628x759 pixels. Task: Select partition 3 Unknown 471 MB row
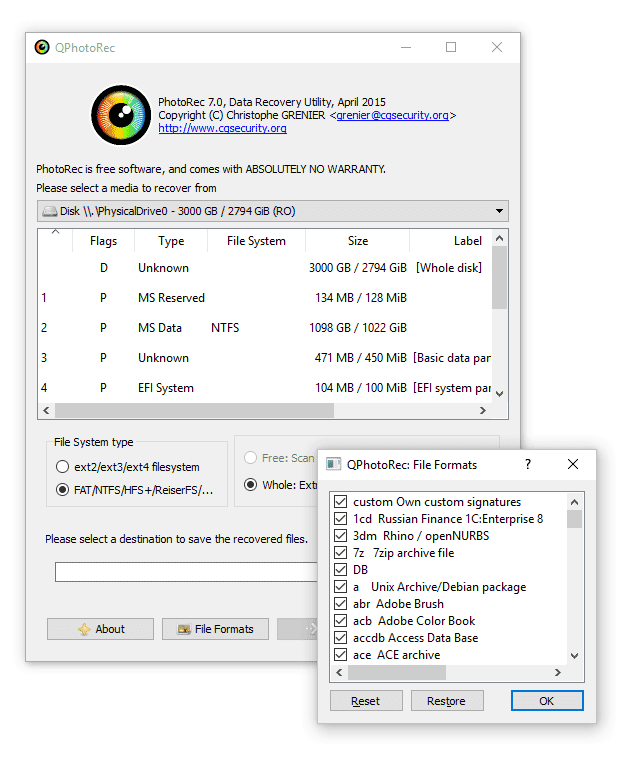(265, 358)
